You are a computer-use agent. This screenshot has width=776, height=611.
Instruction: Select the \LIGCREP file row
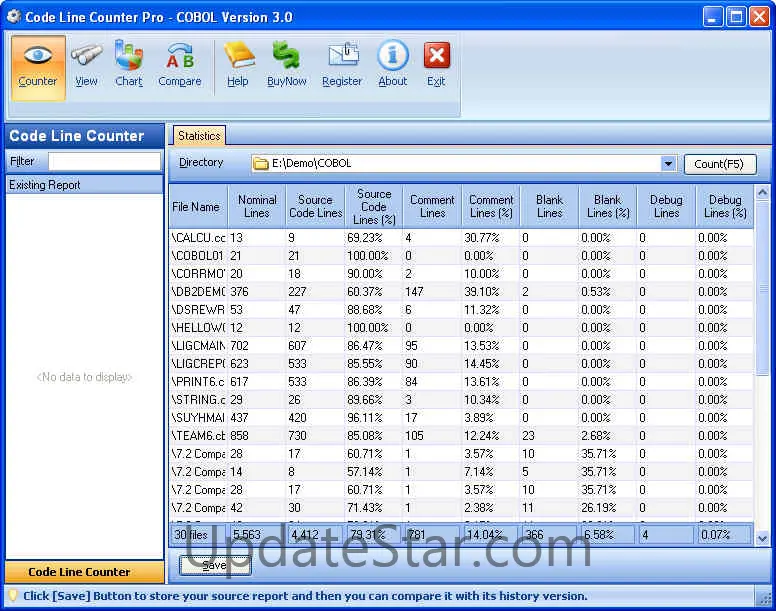(461, 364)
